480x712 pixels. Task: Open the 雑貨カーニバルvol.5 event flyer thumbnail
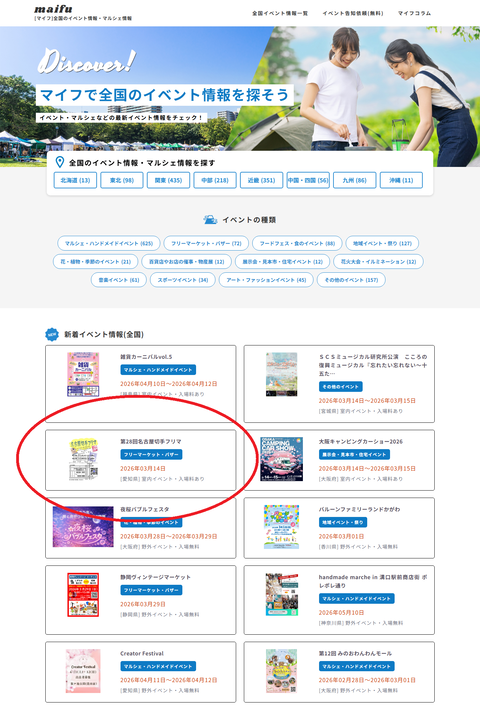coord(83,374)
